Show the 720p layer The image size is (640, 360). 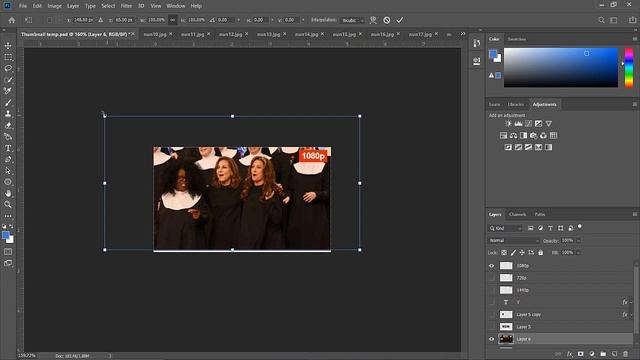491,278
